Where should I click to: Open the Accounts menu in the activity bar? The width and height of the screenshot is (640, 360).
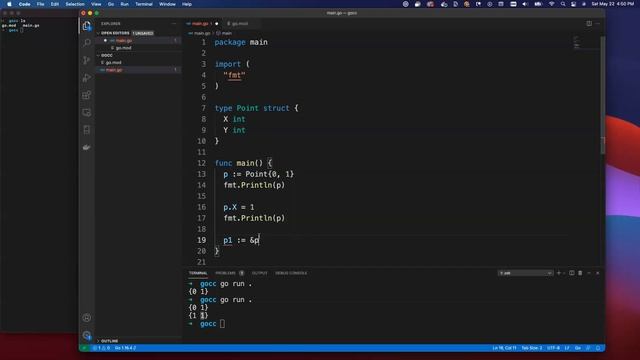(87, 318)
